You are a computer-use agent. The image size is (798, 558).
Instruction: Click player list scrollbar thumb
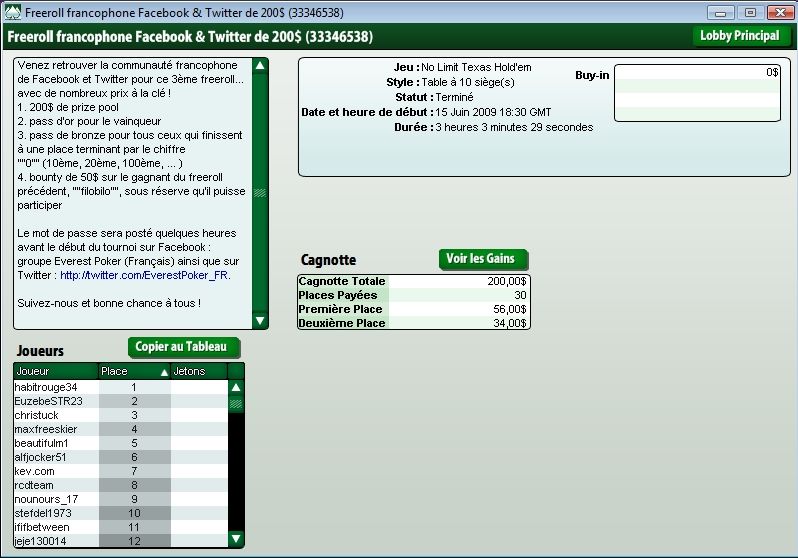(x=236, y=404)
